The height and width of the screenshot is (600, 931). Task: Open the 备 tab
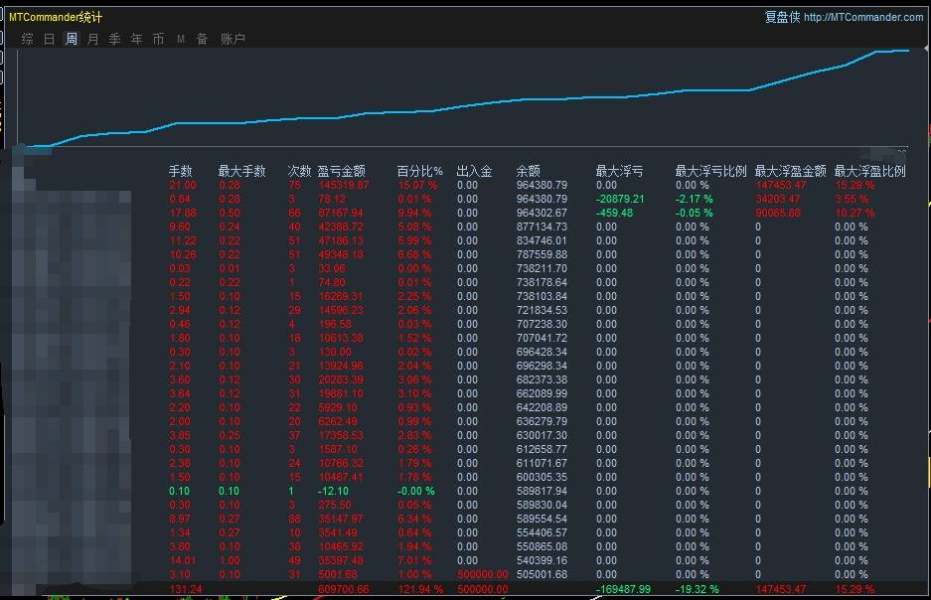[202, 39]
